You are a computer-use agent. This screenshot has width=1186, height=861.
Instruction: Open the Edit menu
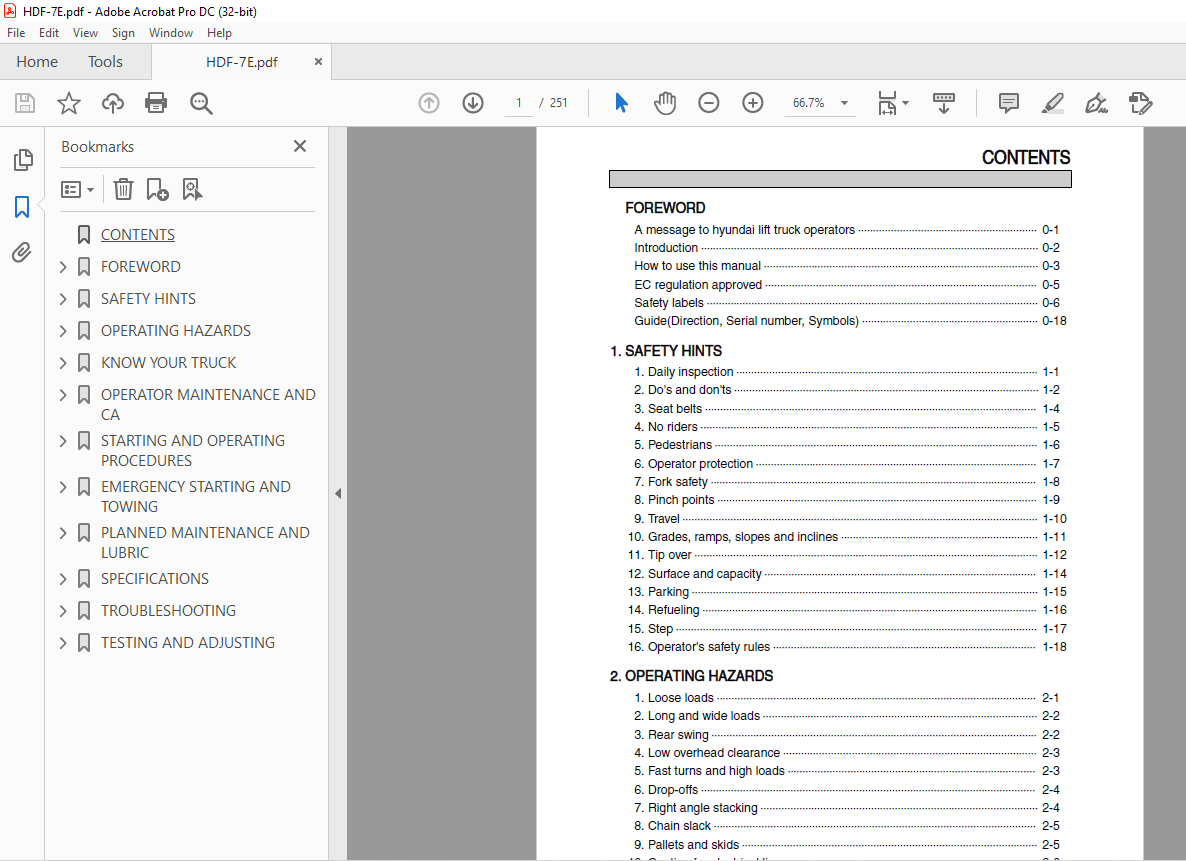[49, 33]
